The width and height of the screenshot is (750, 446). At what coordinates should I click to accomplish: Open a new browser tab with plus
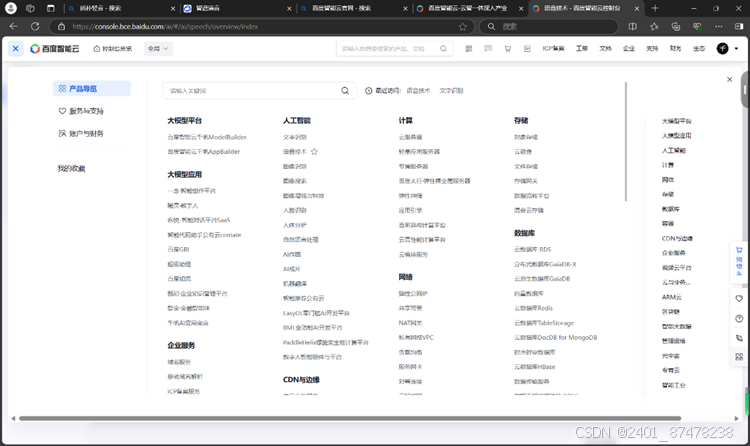pyautogui.click(x=655, y=8)
